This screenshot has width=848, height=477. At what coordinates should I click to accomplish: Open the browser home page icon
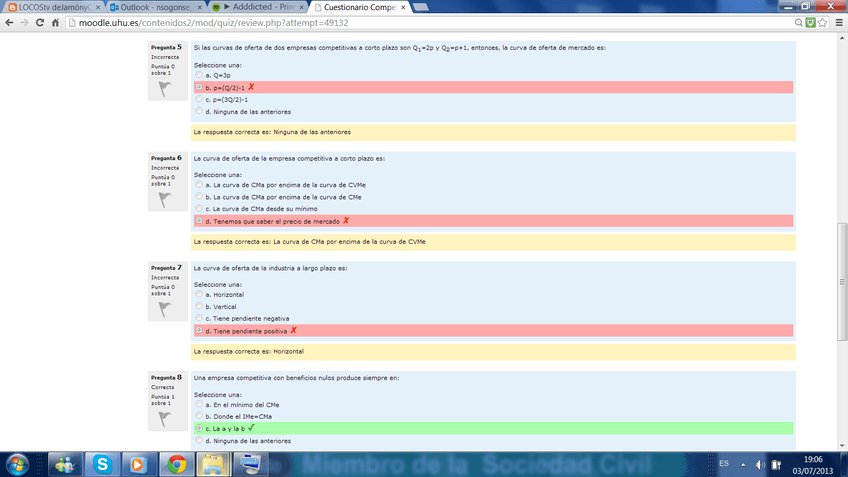pos(55,23)
